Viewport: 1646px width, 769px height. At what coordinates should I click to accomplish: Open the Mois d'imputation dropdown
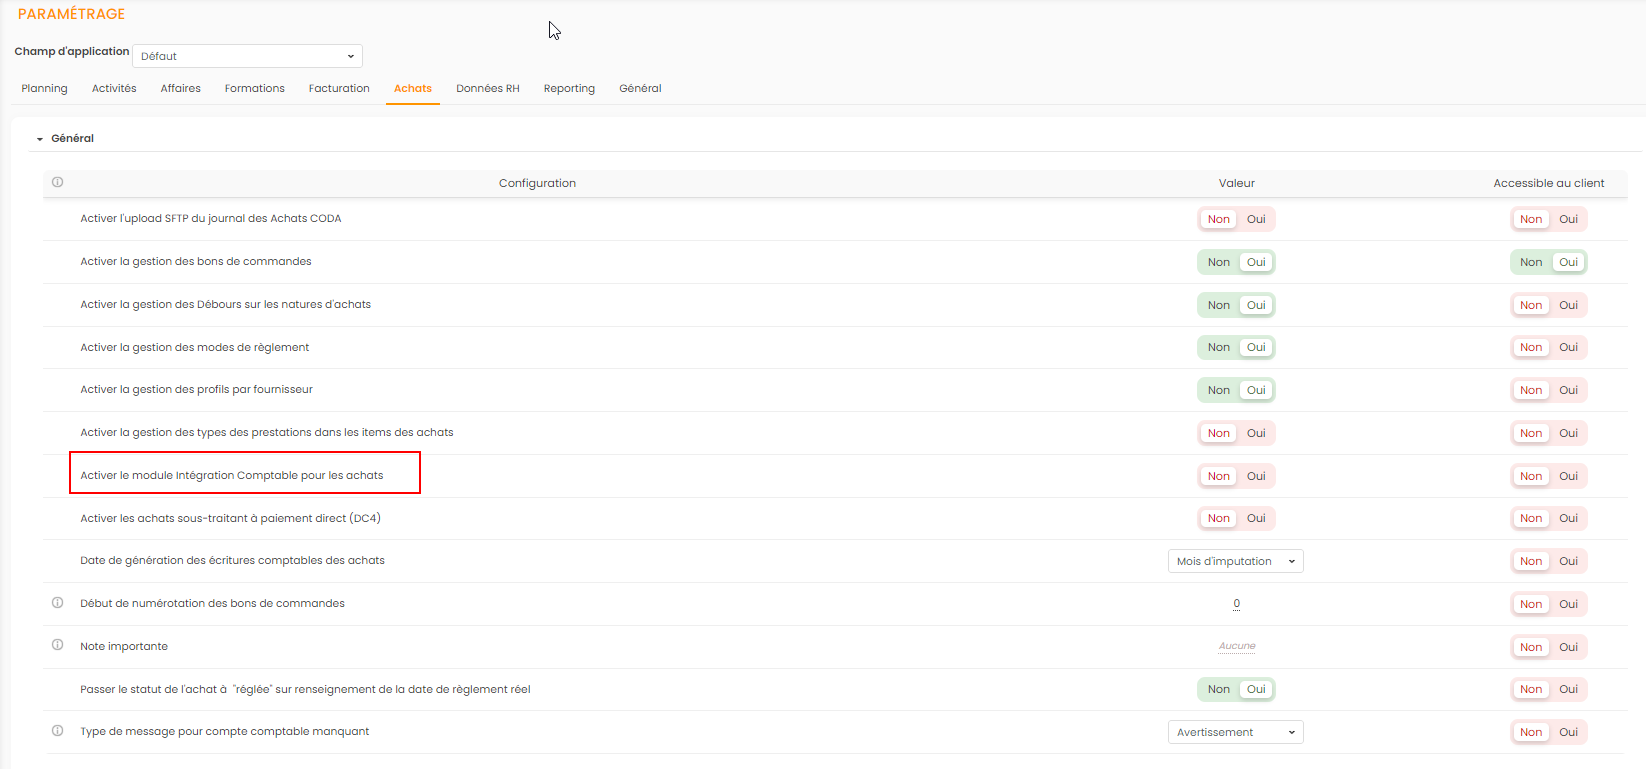click(x=1235, y=561)
